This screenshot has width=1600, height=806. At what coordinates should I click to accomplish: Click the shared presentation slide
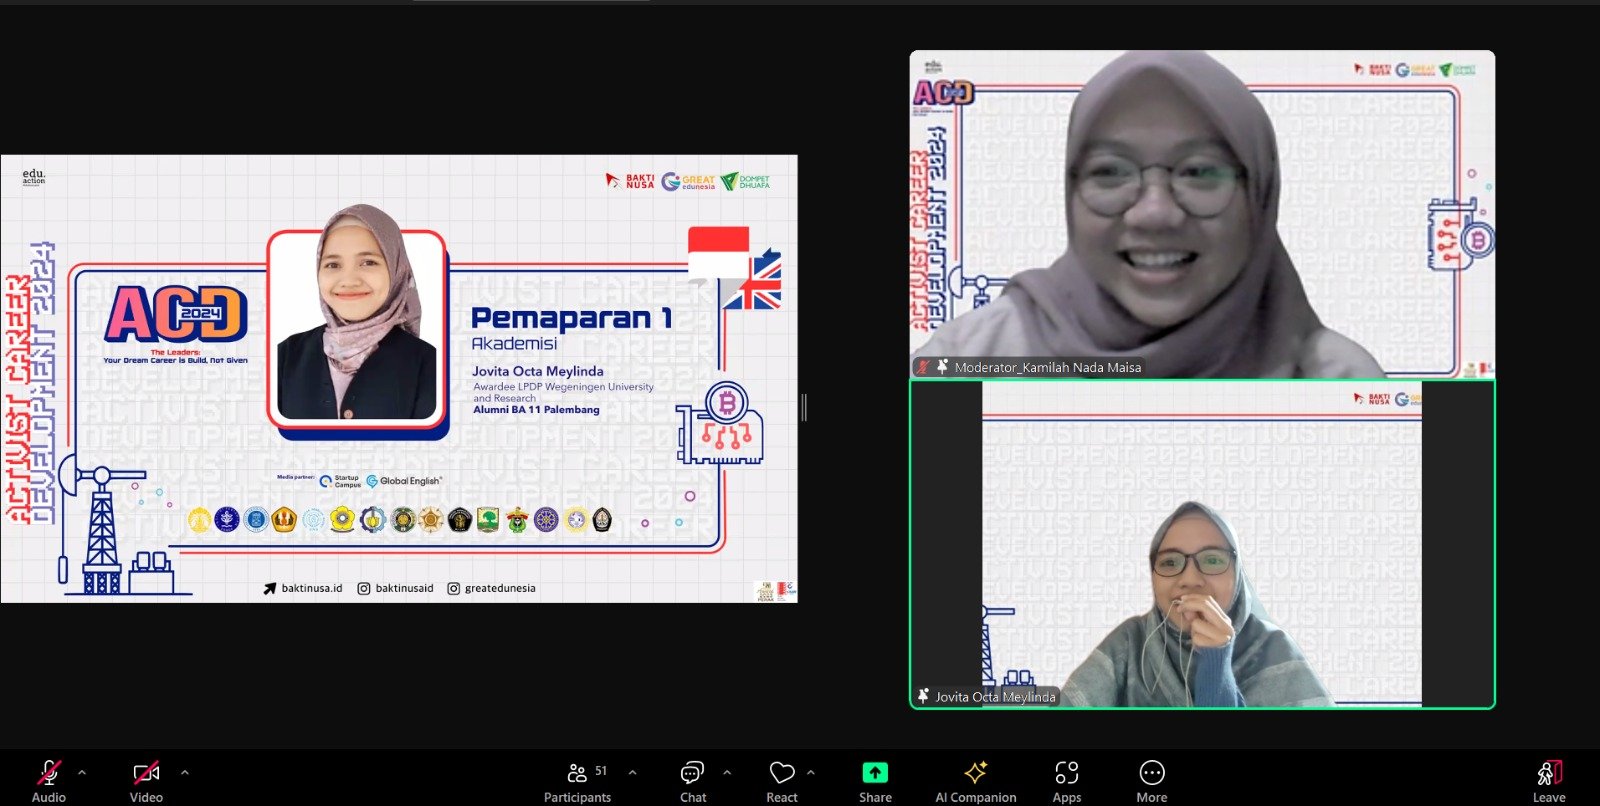(x=399, y=378)
